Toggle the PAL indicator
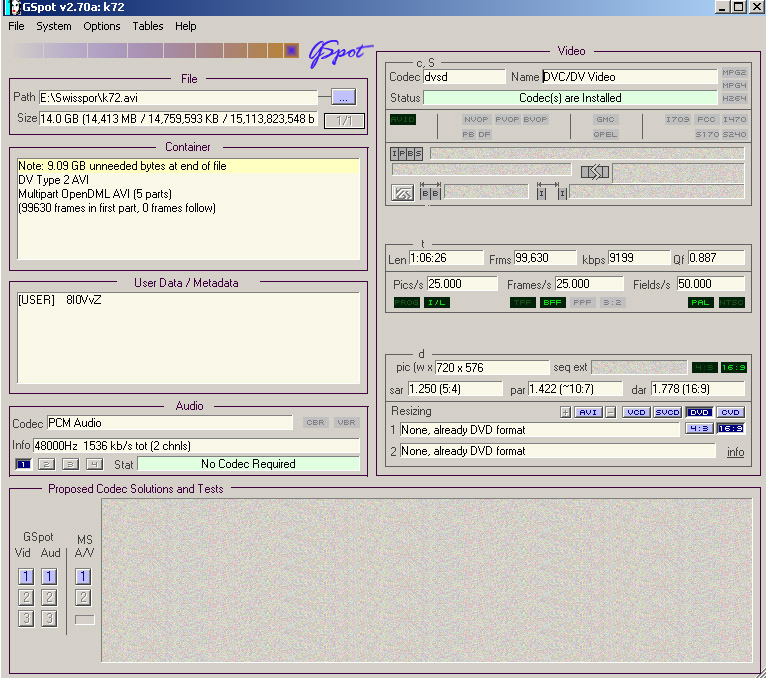766x678 pixels. (700, 302)
